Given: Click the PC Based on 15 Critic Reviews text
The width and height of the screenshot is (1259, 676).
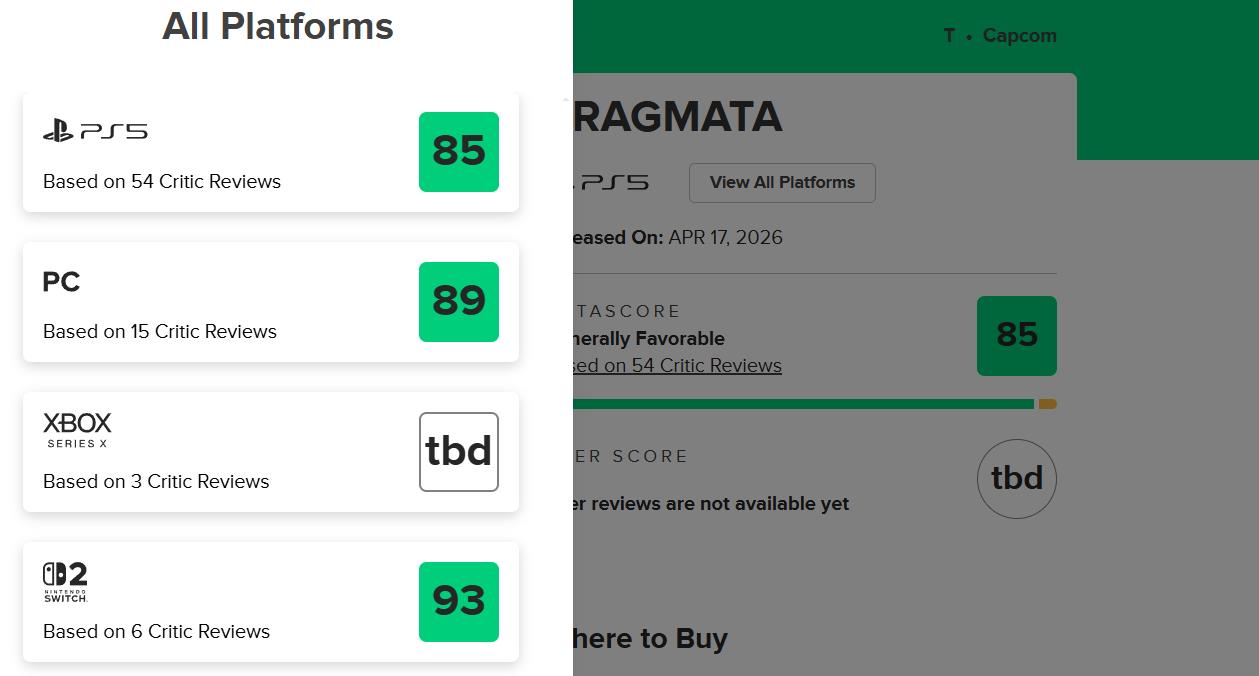Looking at the screenshot, I should pos(160,332).
